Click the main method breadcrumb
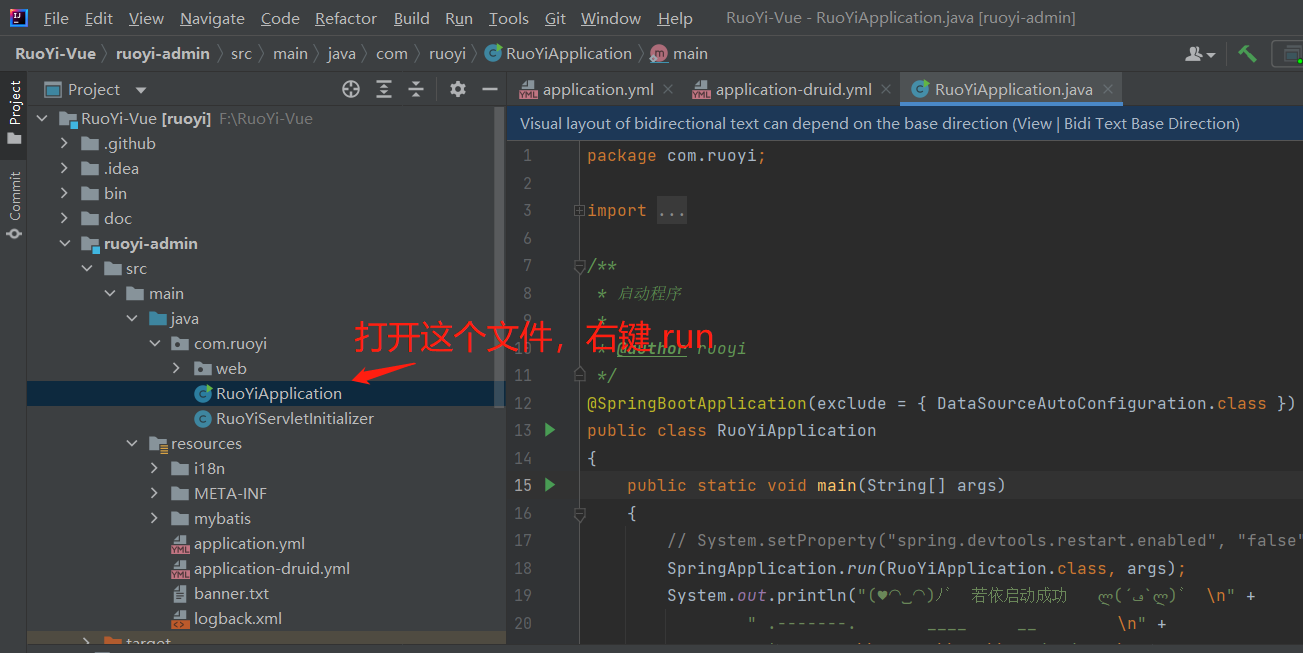The image size is (1303, 653). point(679,53)
